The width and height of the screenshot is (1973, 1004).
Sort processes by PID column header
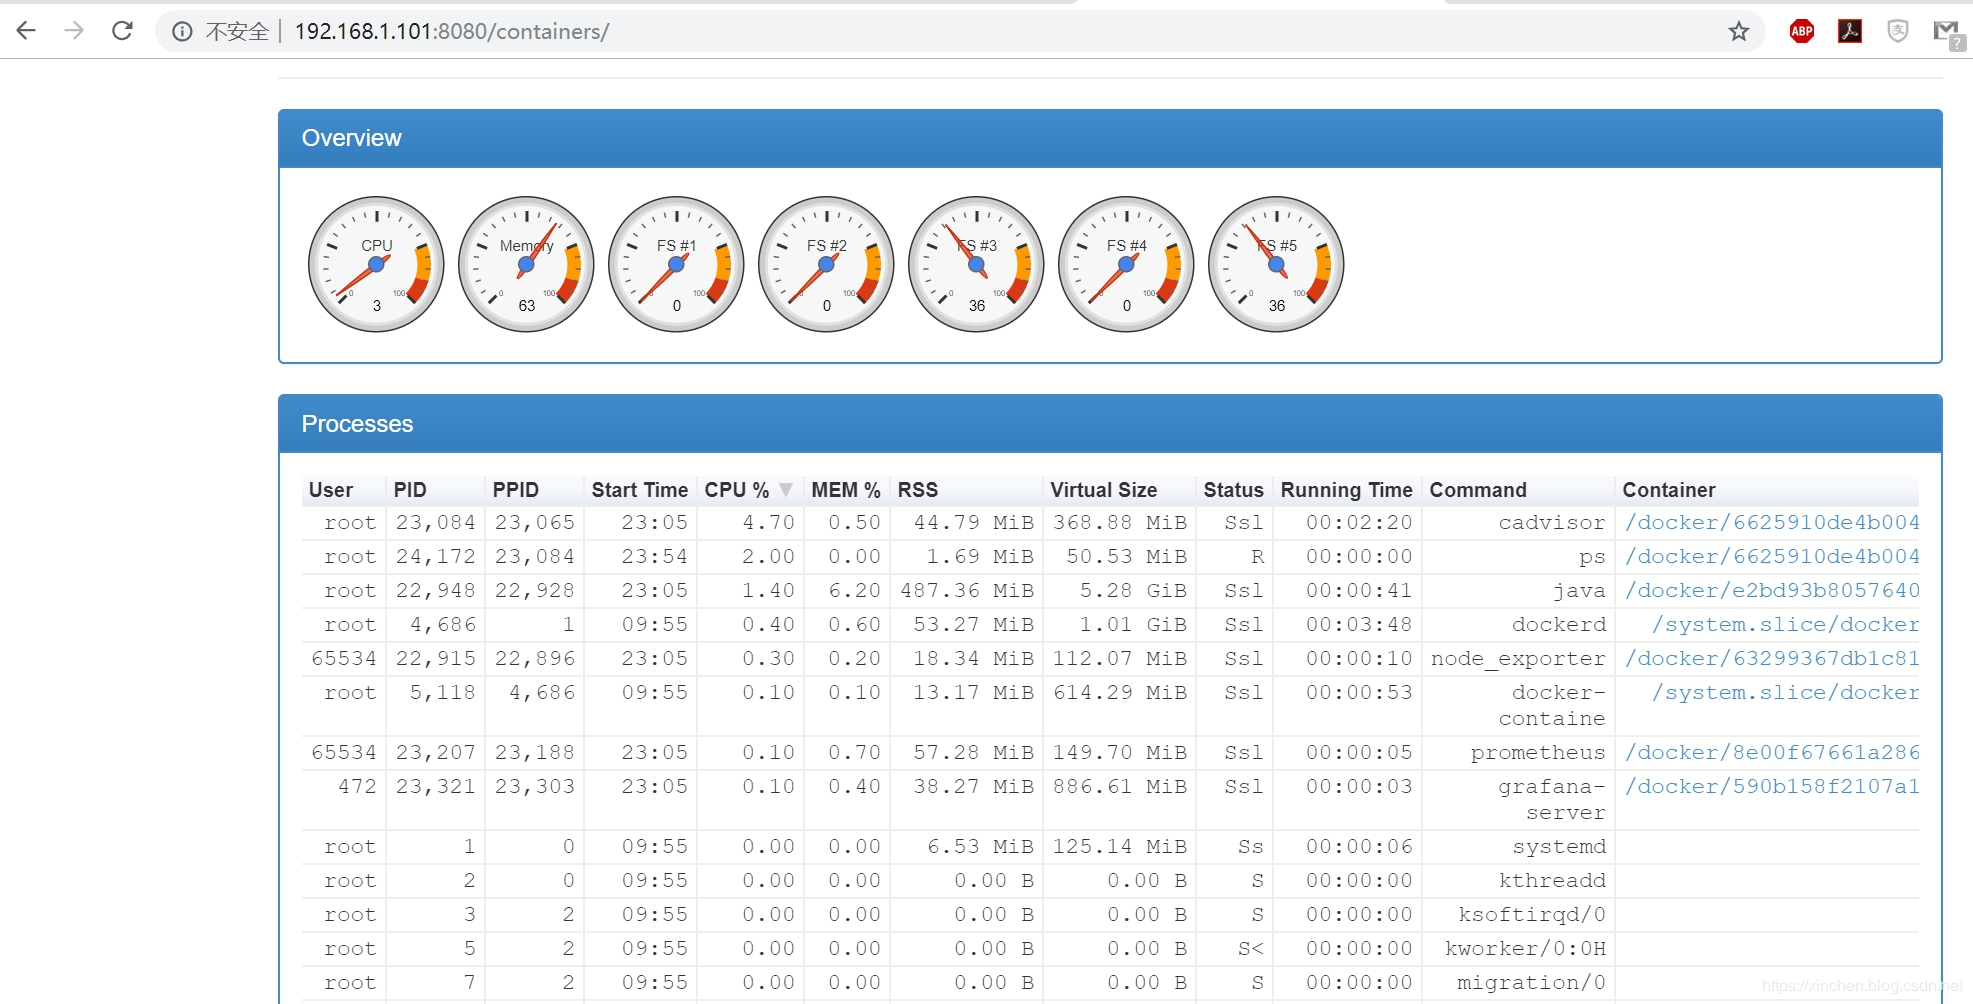point(410,490)
